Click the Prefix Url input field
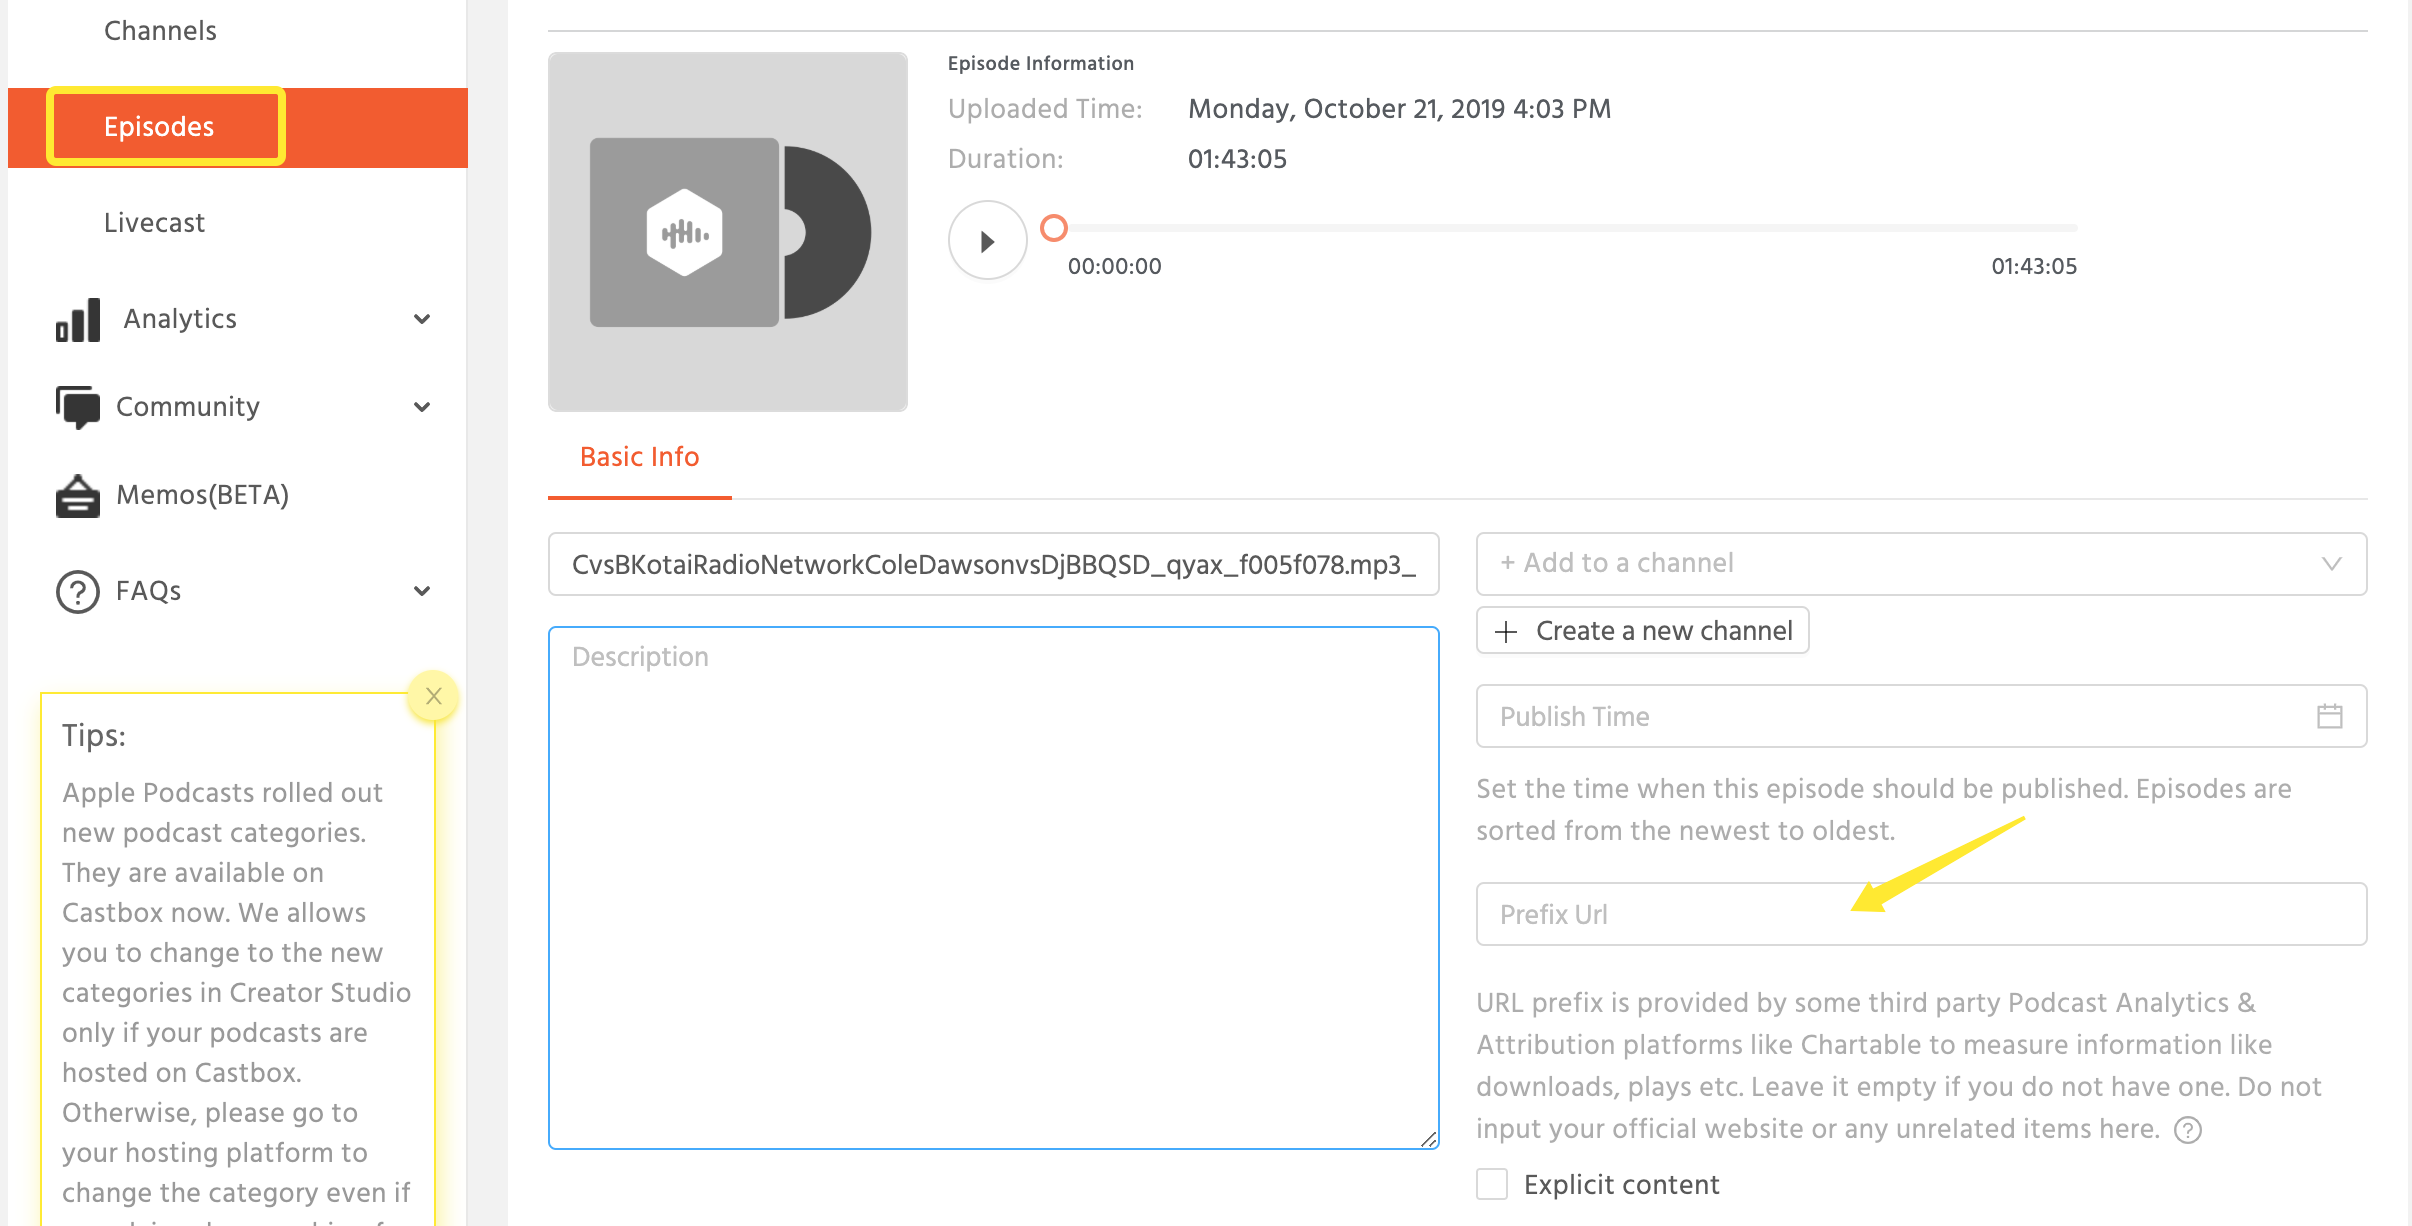Screen dimensions: 2412x1226 click(1920, 914)
